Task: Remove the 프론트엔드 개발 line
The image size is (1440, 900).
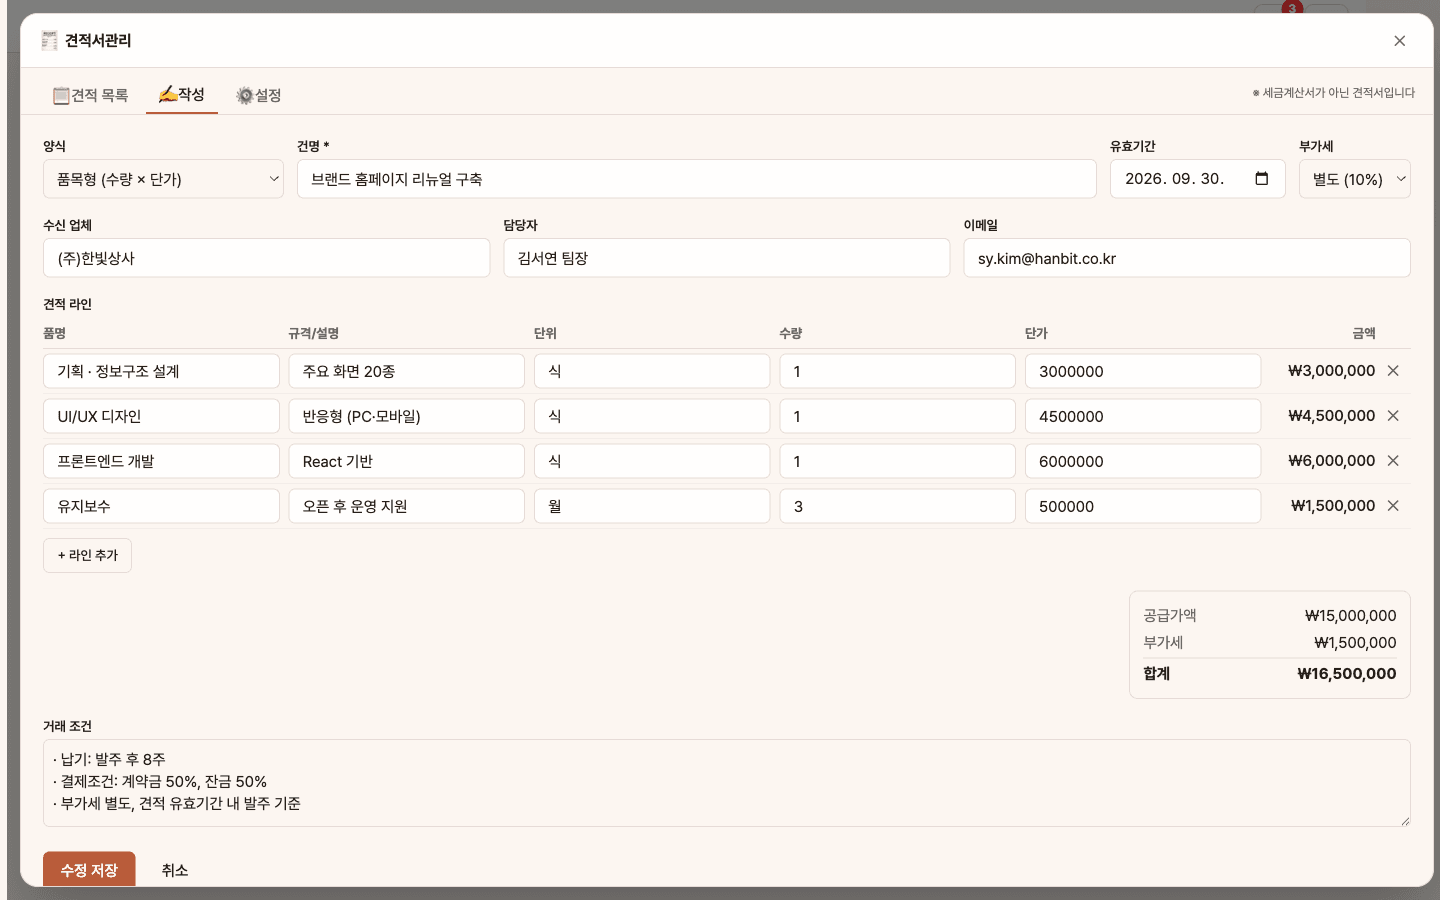Action: 1393,461
